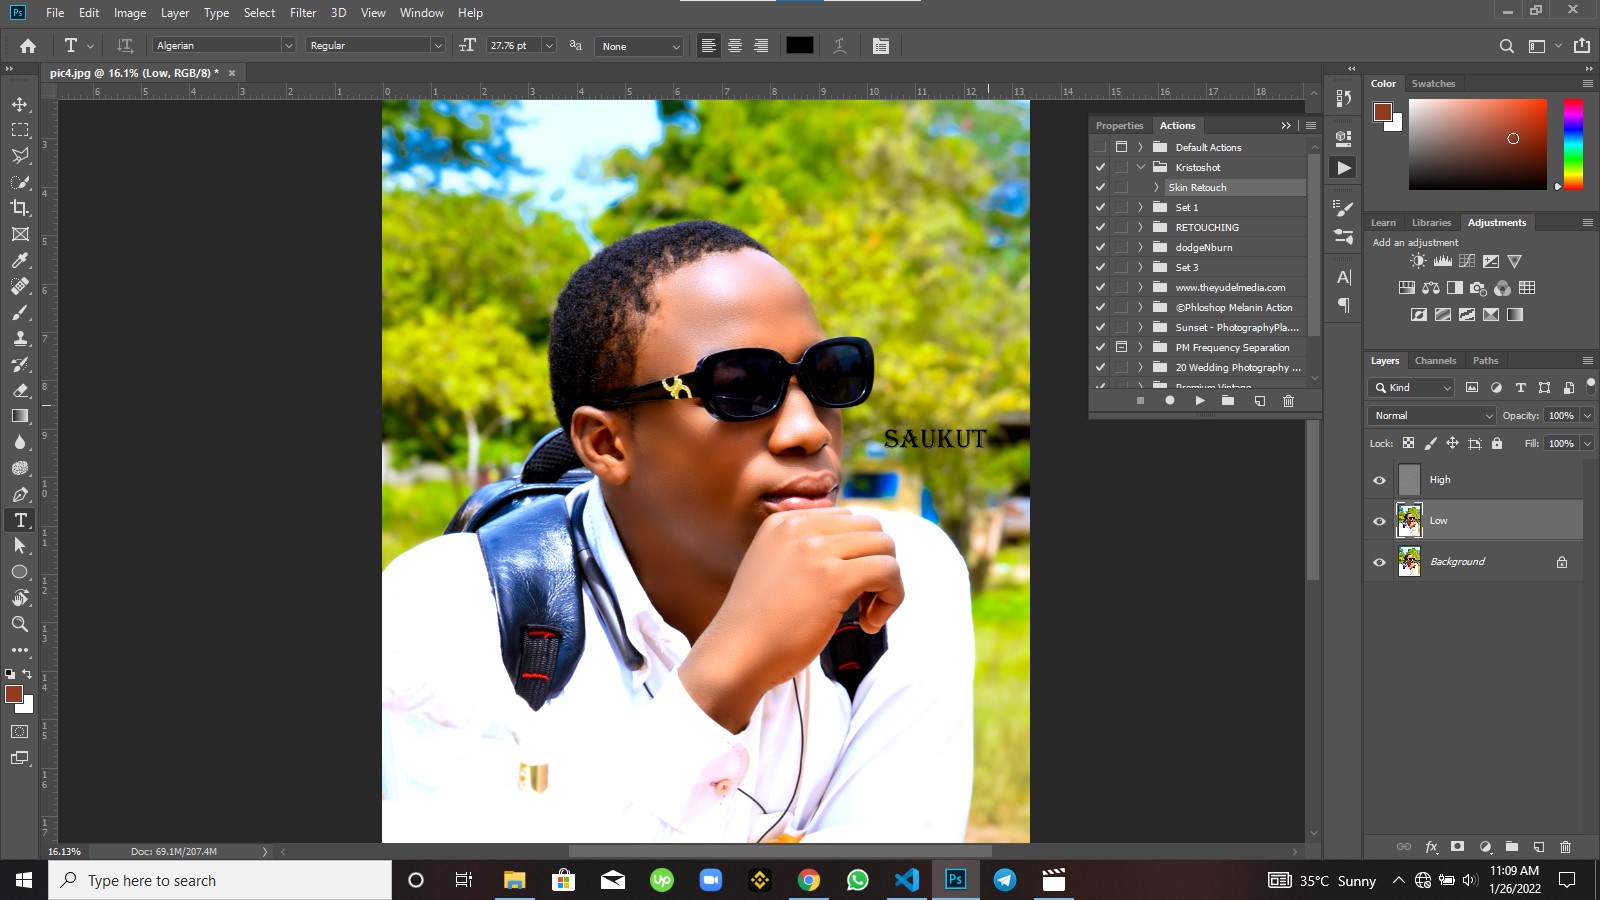Select the Pen tool
1600x900 pixels.
[x=20, y=494]
